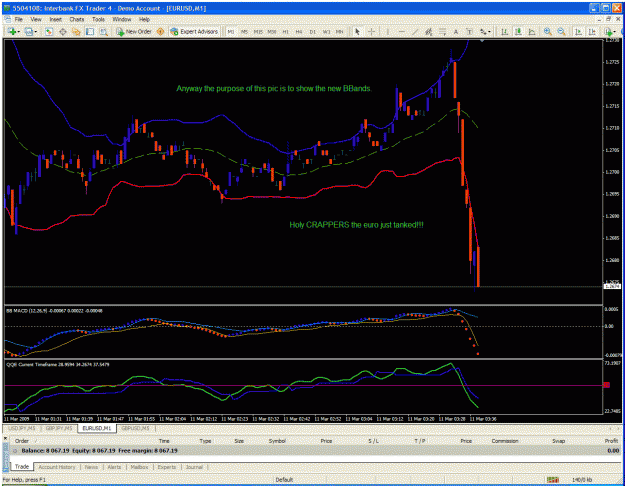The height and width of the screenshot is (486, 625).
Task: Click the Zoom In magnifier
Action: pyautogui.click(x=548, y=31)
